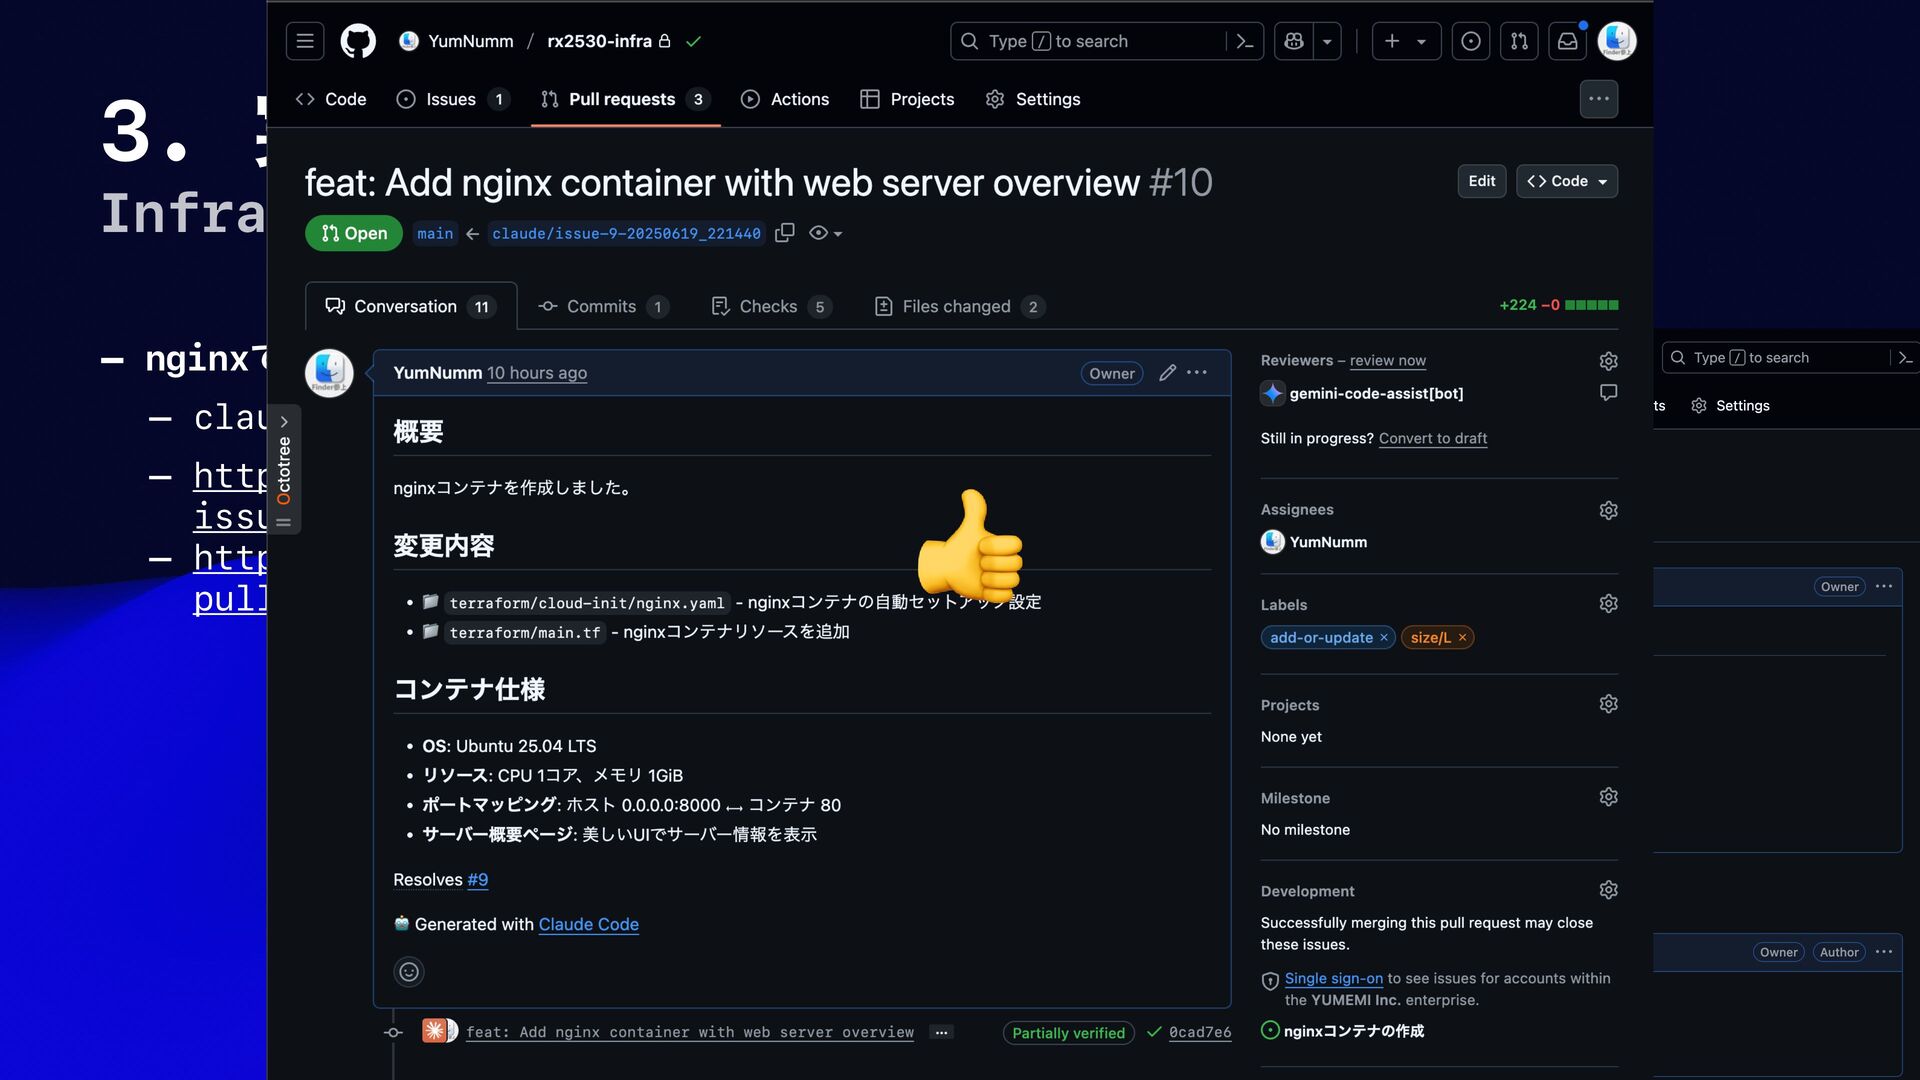Click the review now link
The image size is (1920, 1080).
(x=1388, y=360)
